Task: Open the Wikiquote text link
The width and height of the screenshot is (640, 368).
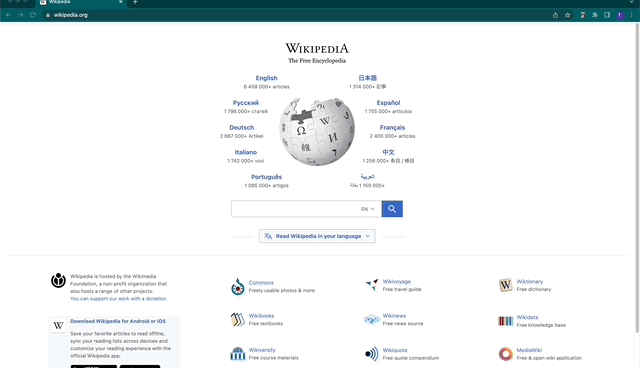Action: 395,350
